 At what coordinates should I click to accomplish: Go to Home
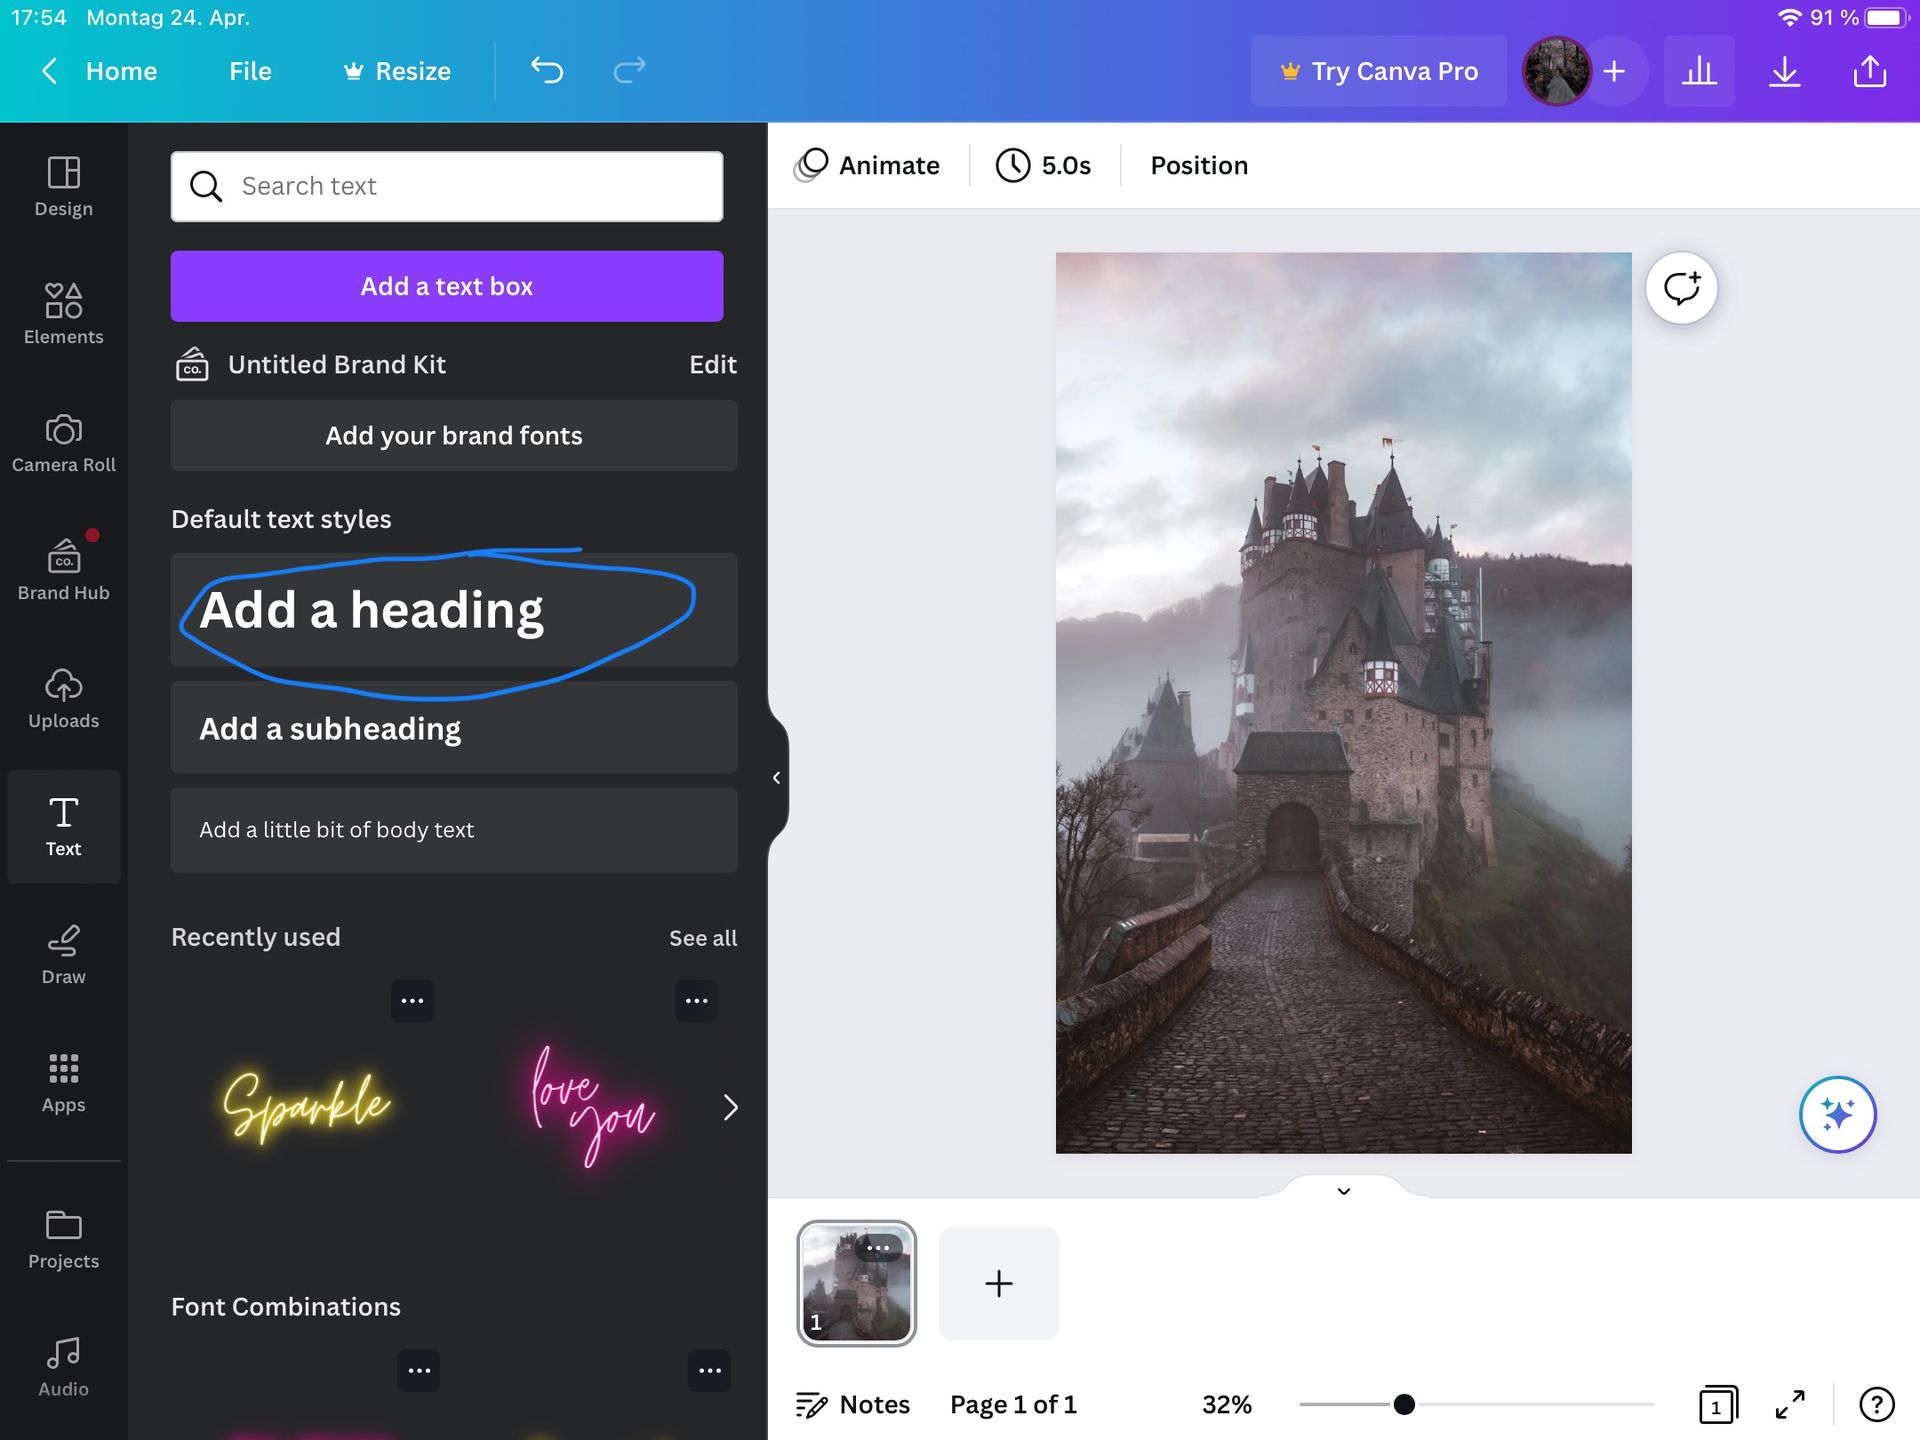[121, 71]
